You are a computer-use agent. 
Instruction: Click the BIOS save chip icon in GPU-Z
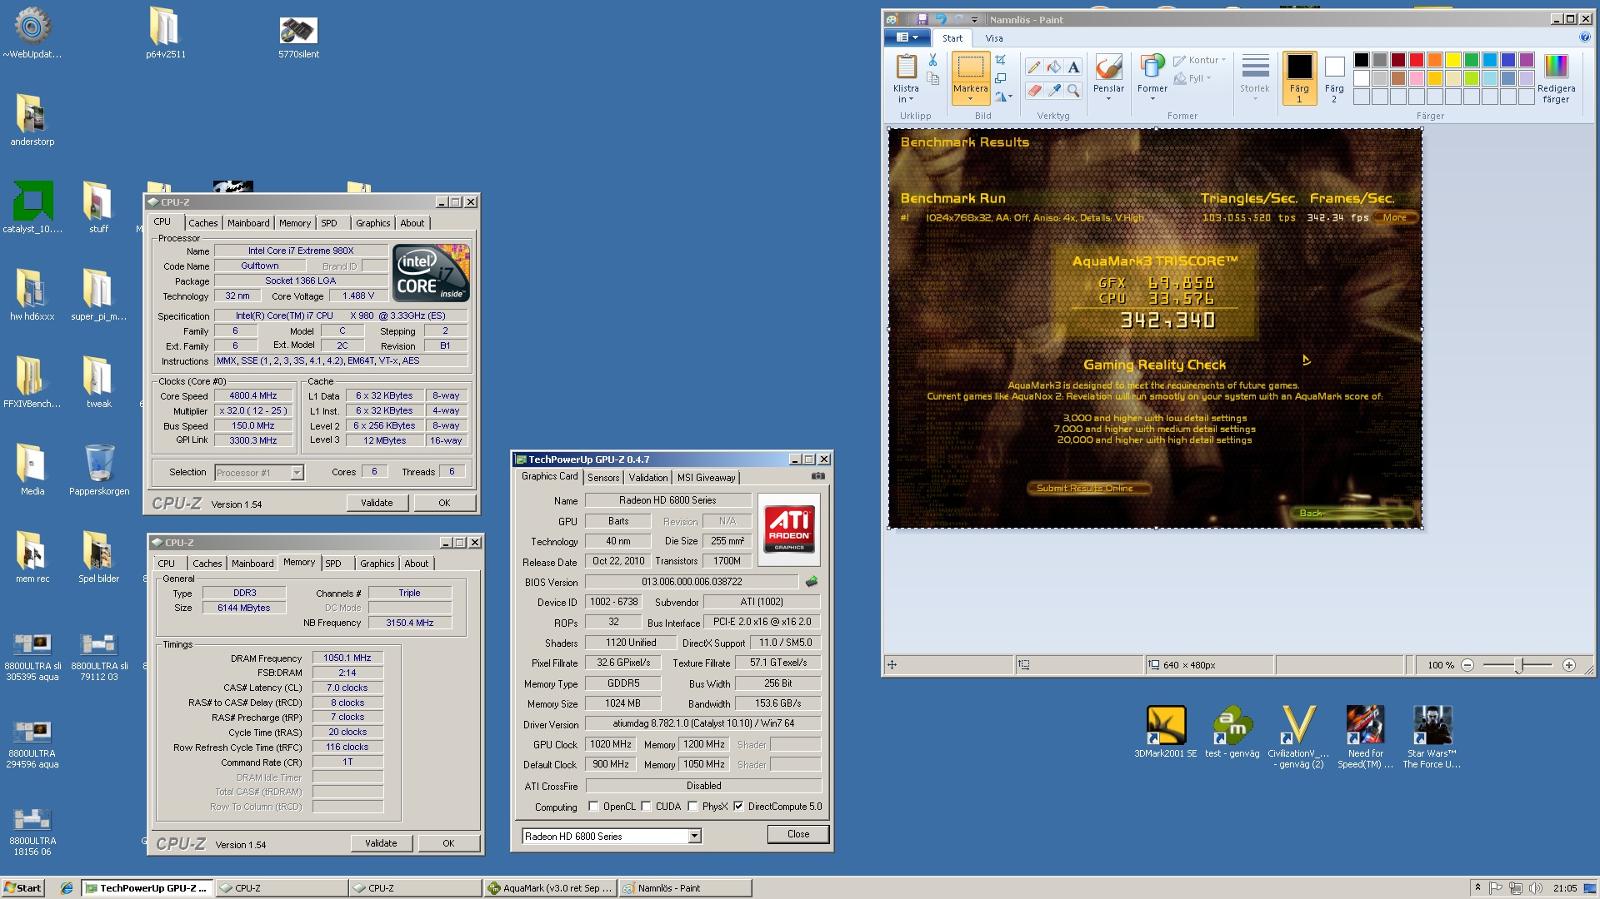coord(811,581)
